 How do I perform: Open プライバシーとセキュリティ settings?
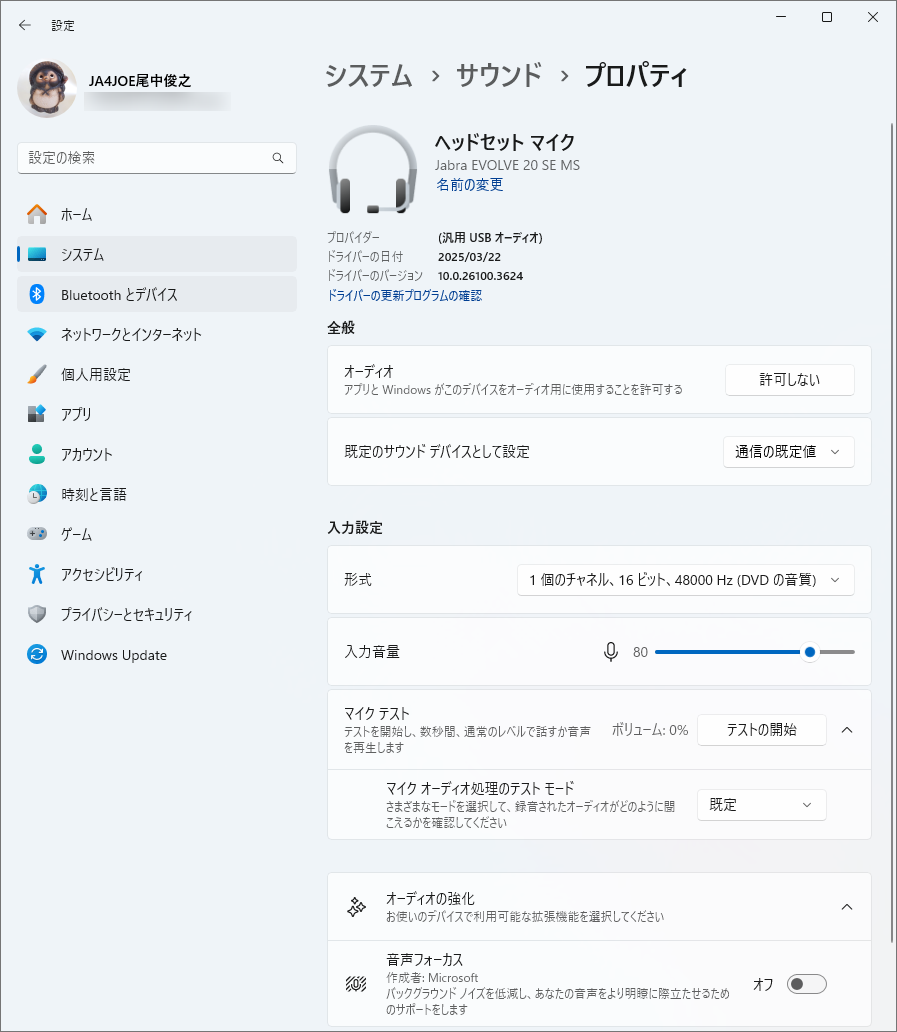(157, 614)
